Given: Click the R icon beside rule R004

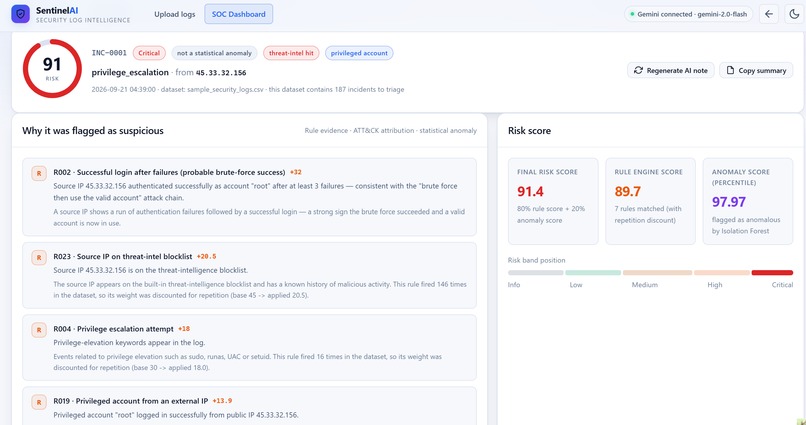Looking at the screenshot, I should [x=39, y=330].
